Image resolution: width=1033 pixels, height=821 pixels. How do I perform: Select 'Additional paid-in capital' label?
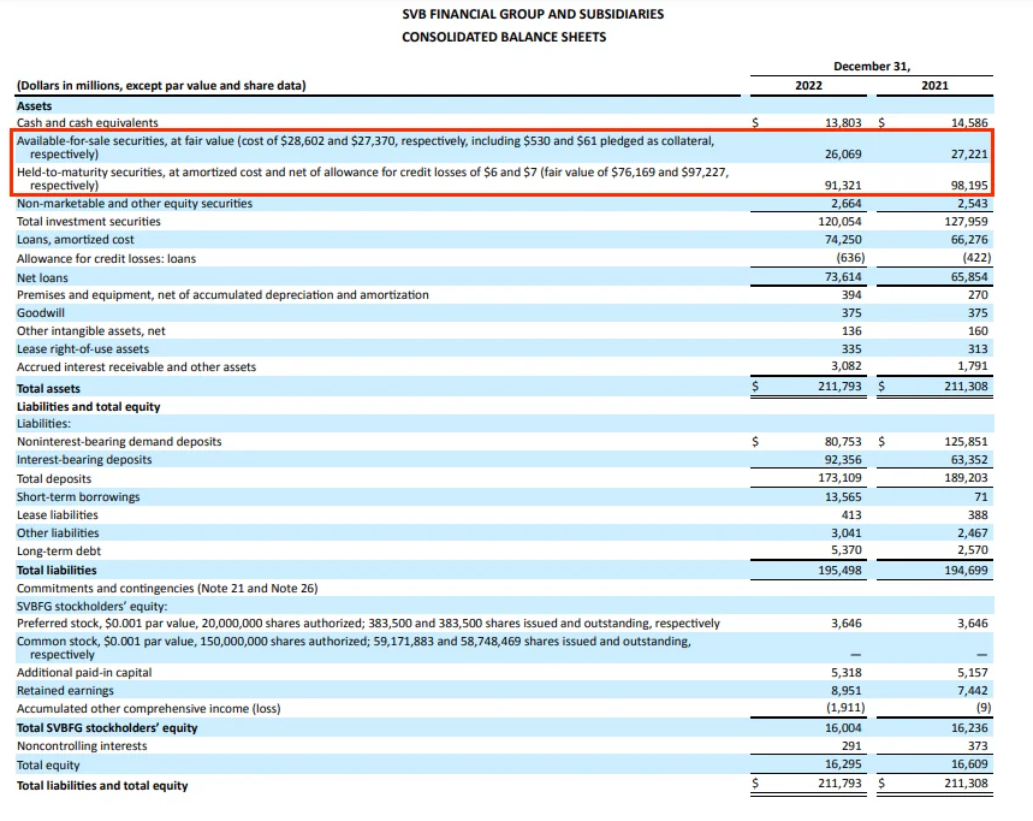pyautogui.click(x=84, y=673)
